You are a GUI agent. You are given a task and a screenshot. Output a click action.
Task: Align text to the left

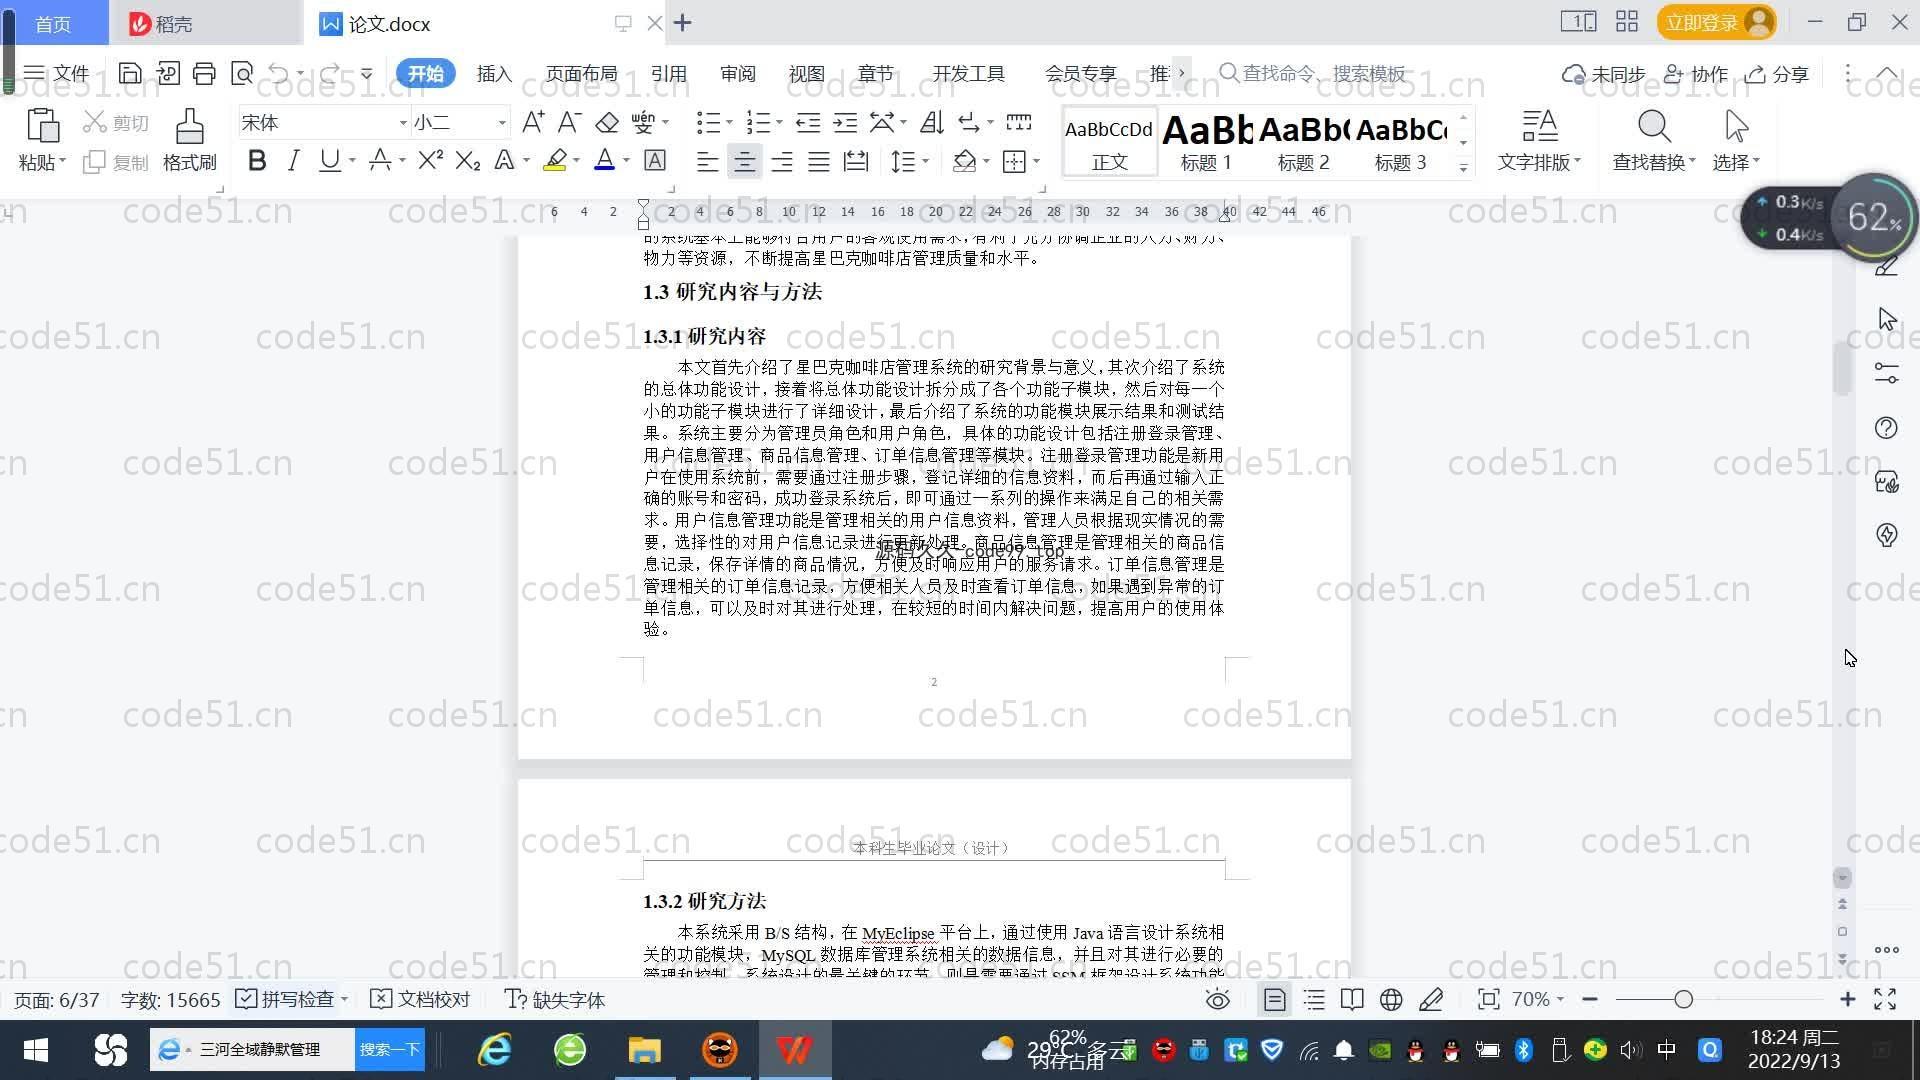pos(707,161)
